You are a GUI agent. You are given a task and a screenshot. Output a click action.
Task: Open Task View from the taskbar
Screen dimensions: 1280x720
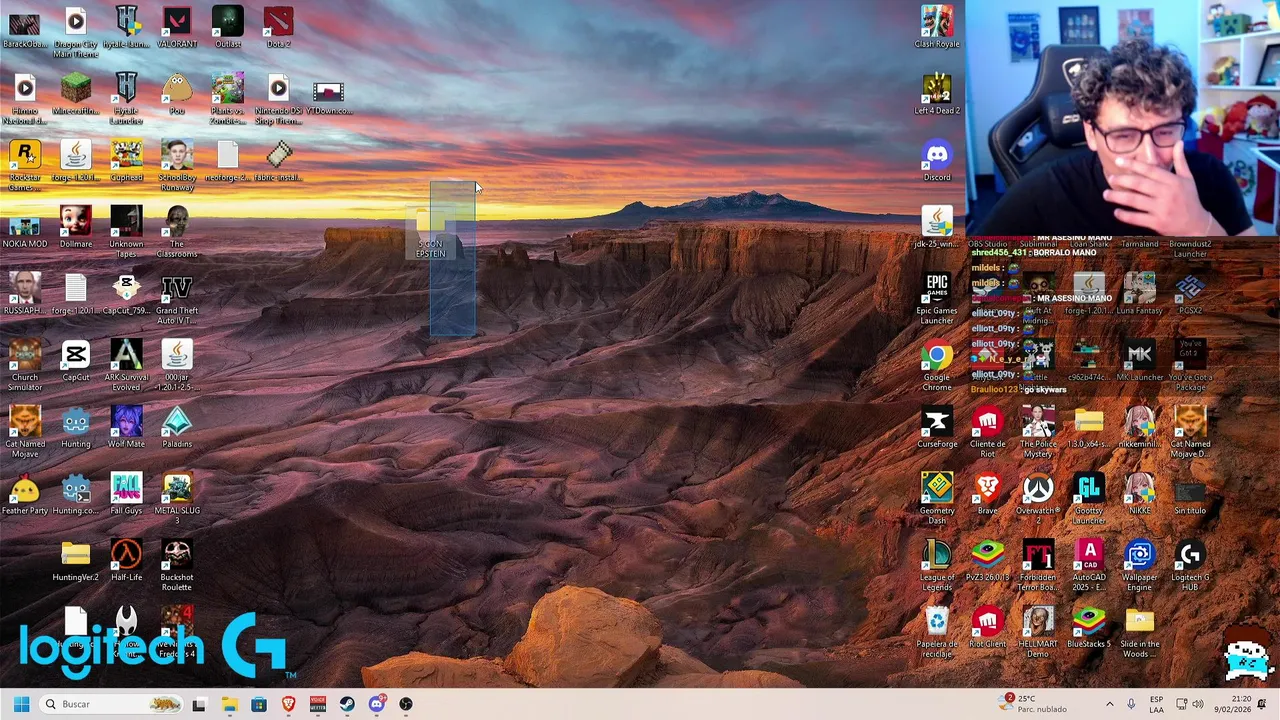199,704
